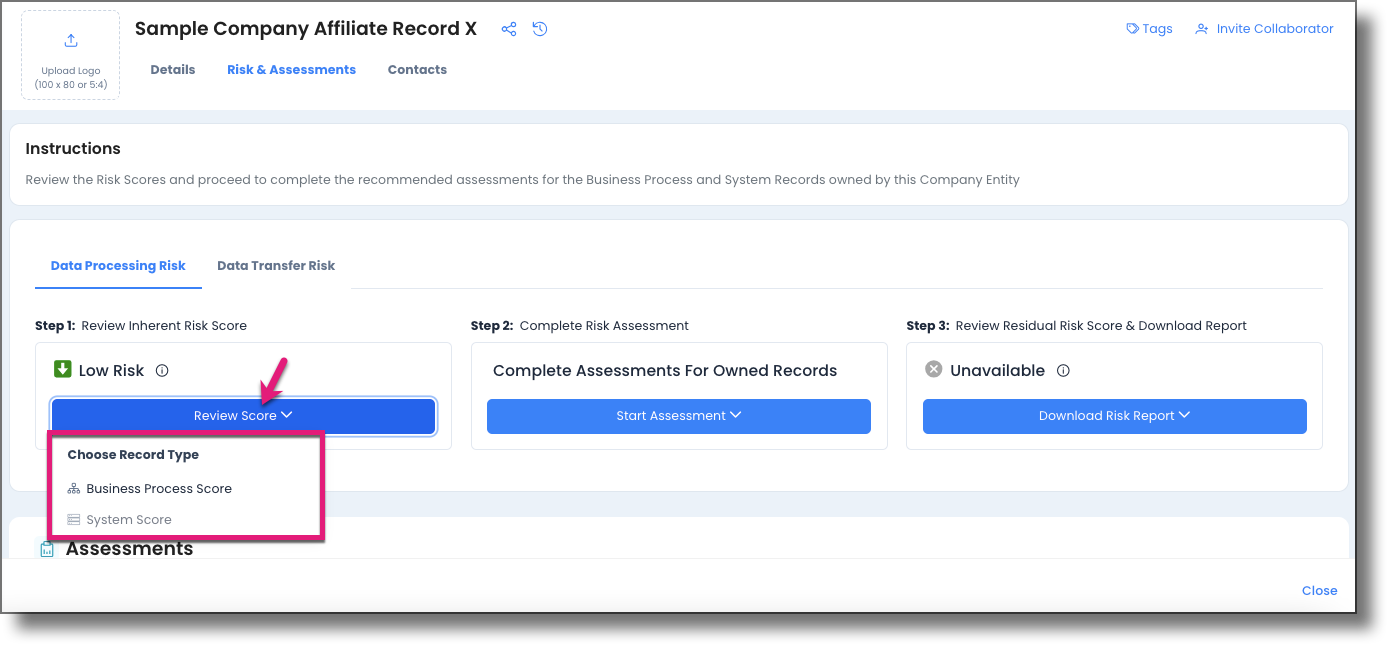This screenshot has height=645, width=1388.
Task: Open the Download Risk Report dropdown
Action: (1114, 416)
